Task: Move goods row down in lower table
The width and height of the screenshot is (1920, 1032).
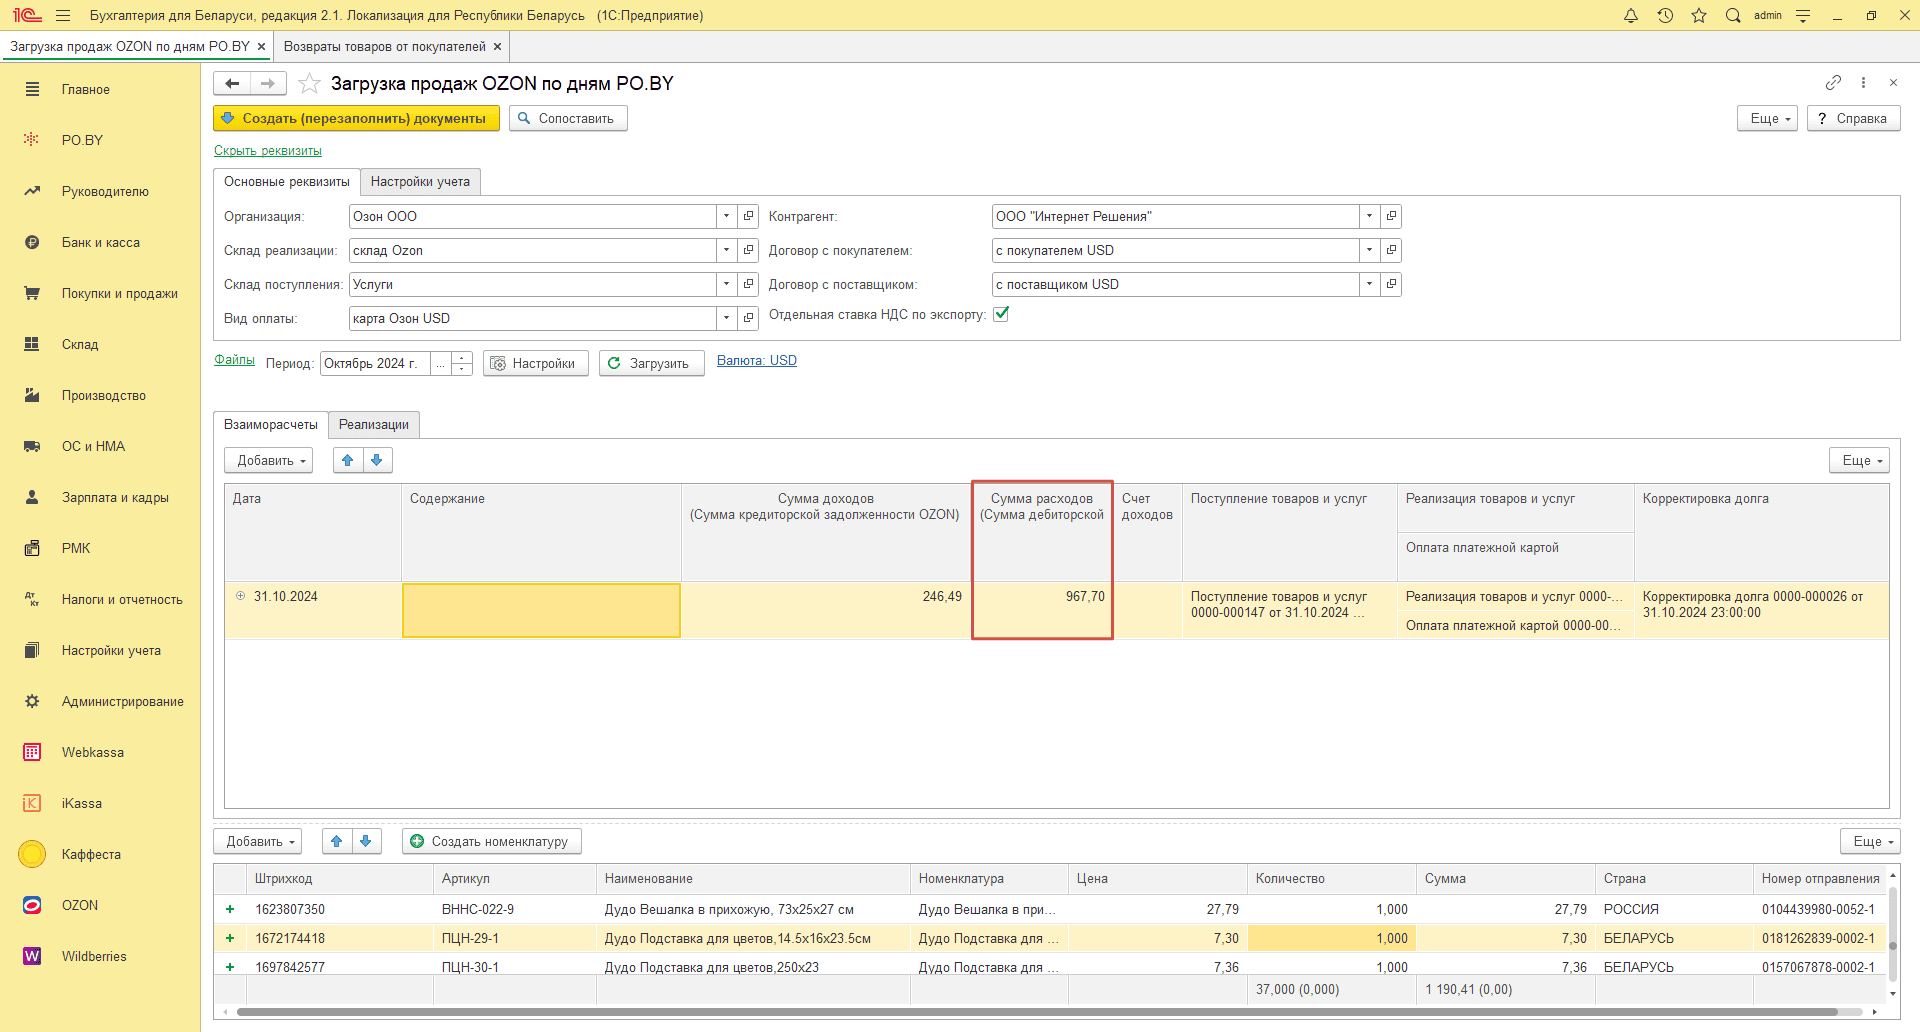Action: point(366,841)
